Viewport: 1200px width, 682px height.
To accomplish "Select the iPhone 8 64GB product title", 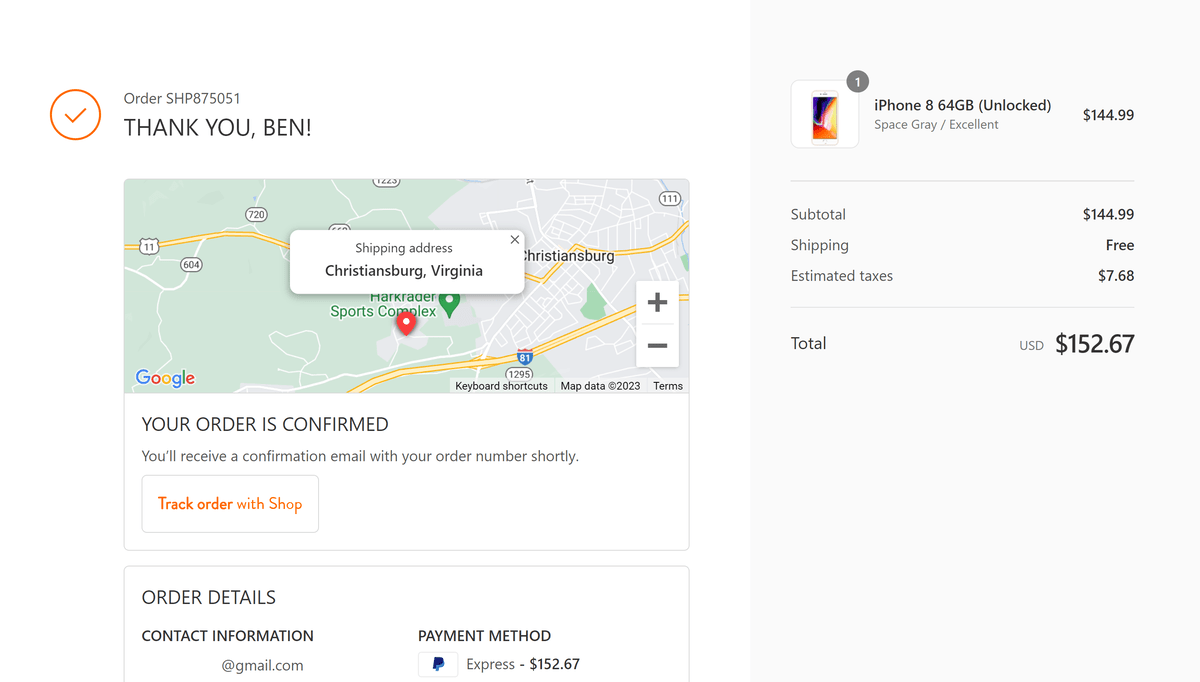I will coord(962,104).
